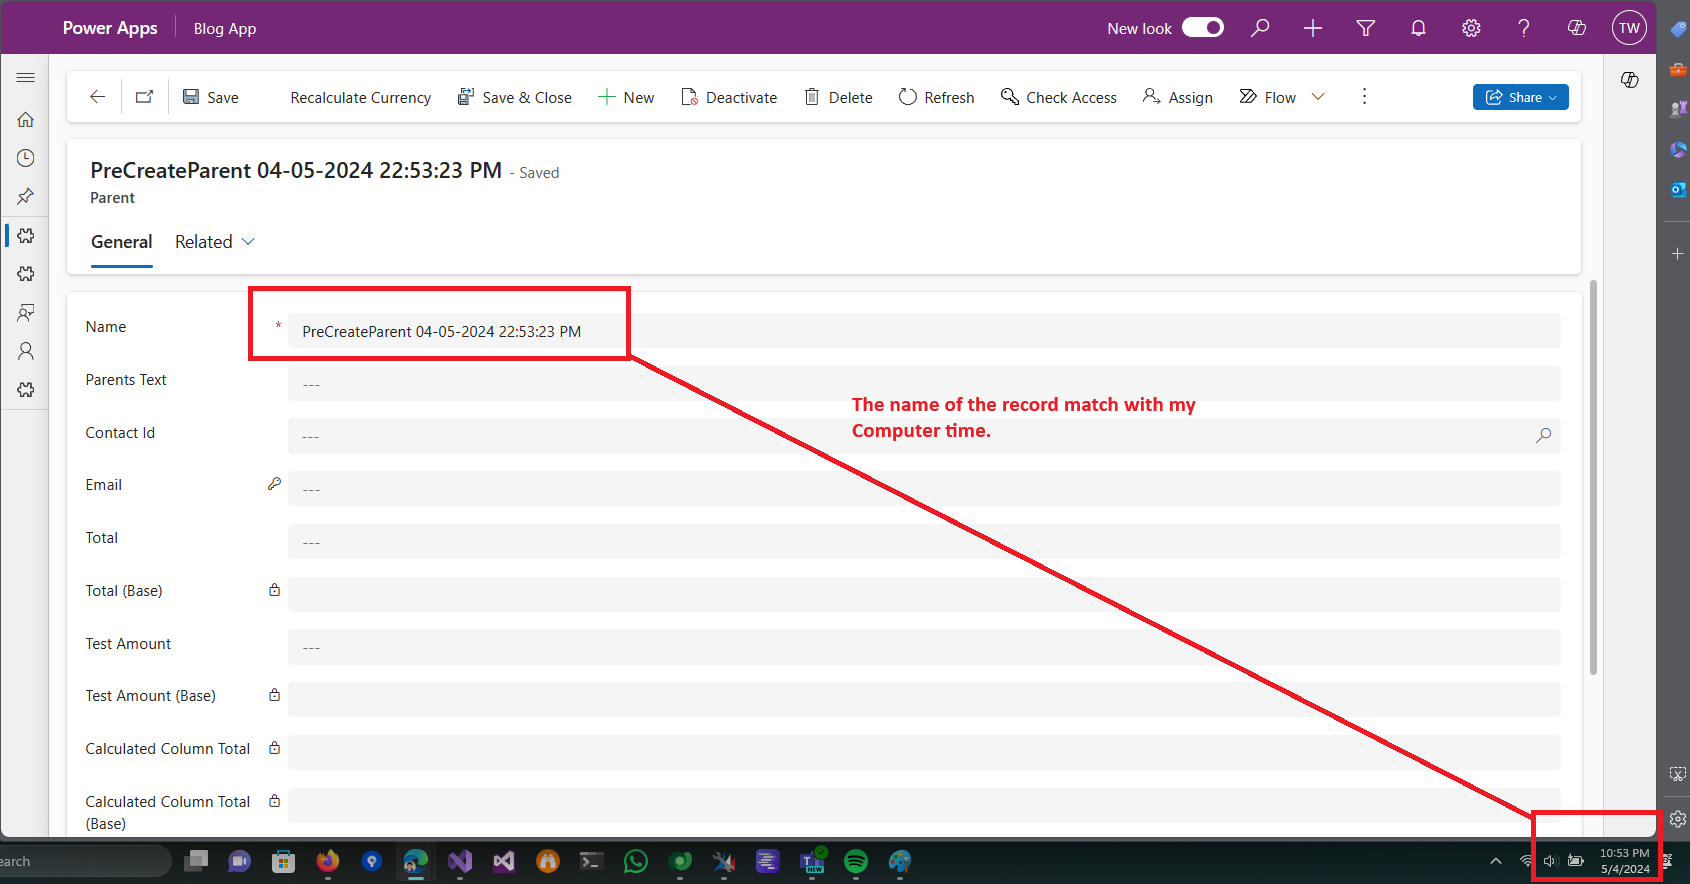Delete the record
This screenshot has width=1690, height=884.
[839, 97]
